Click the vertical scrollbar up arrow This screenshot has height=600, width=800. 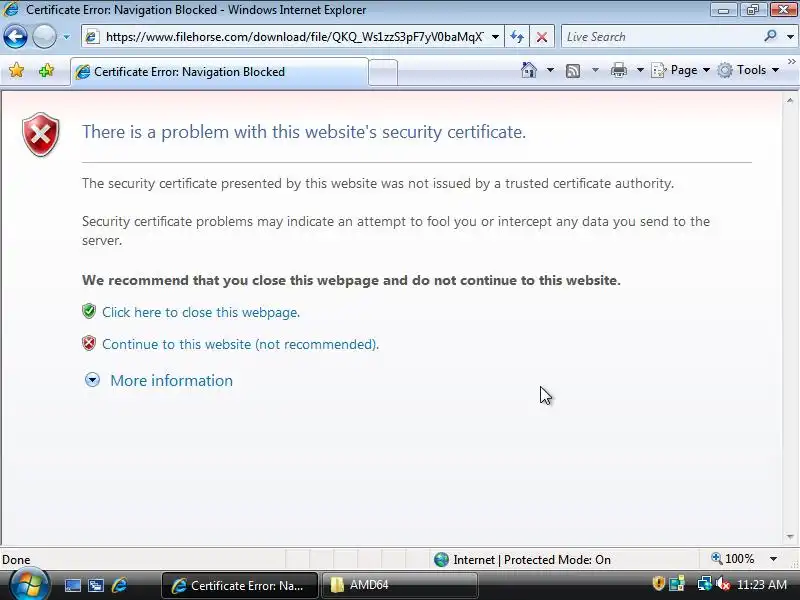790,101
